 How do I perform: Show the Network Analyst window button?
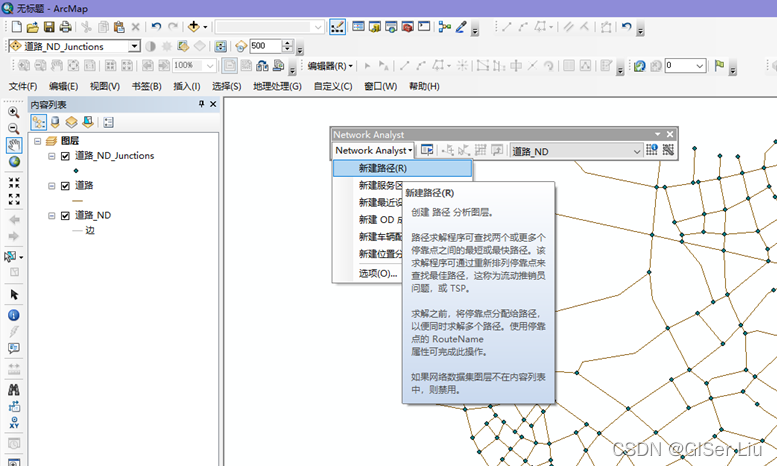click(427, 150)
